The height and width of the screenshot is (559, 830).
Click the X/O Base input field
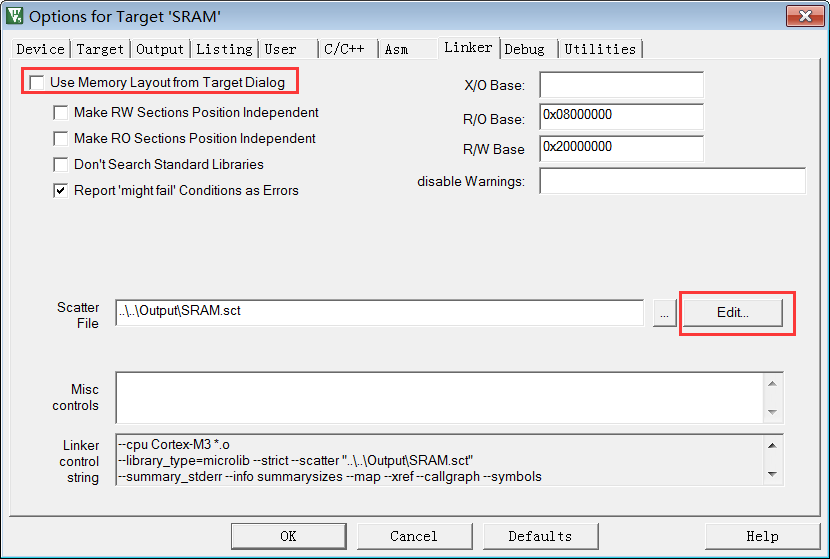tap(621, 85)
